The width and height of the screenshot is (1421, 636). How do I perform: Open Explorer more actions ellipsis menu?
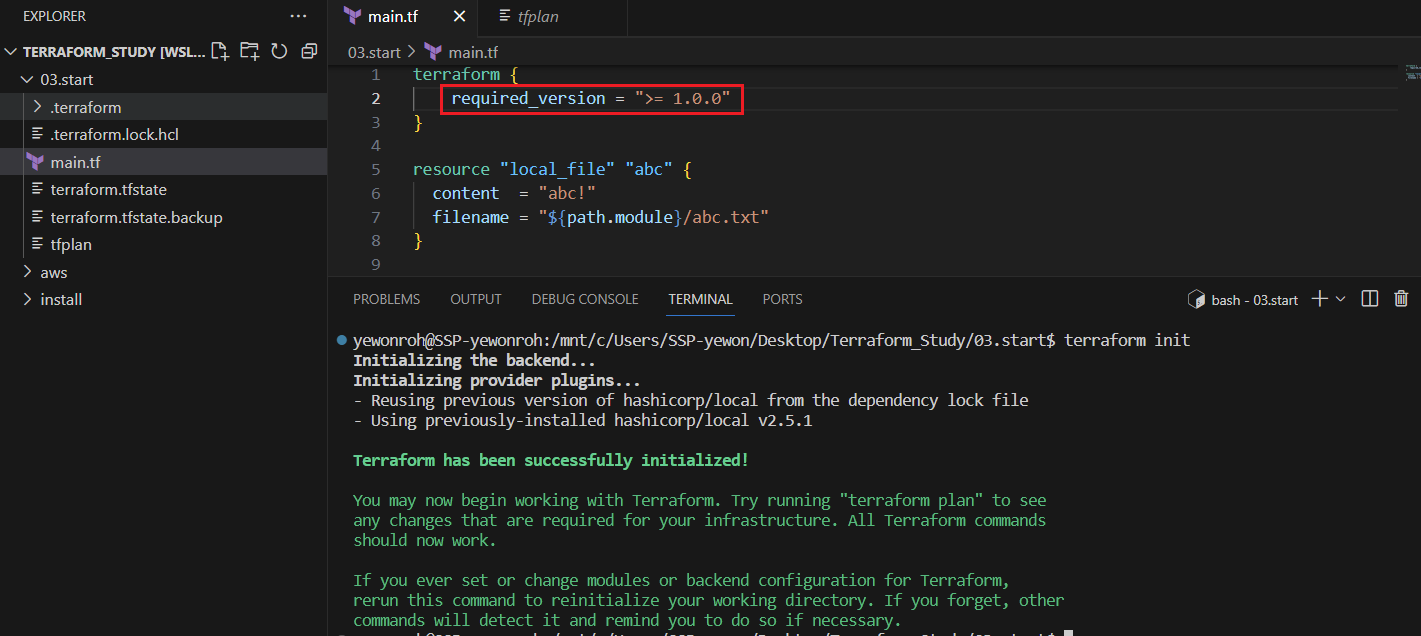298,16
